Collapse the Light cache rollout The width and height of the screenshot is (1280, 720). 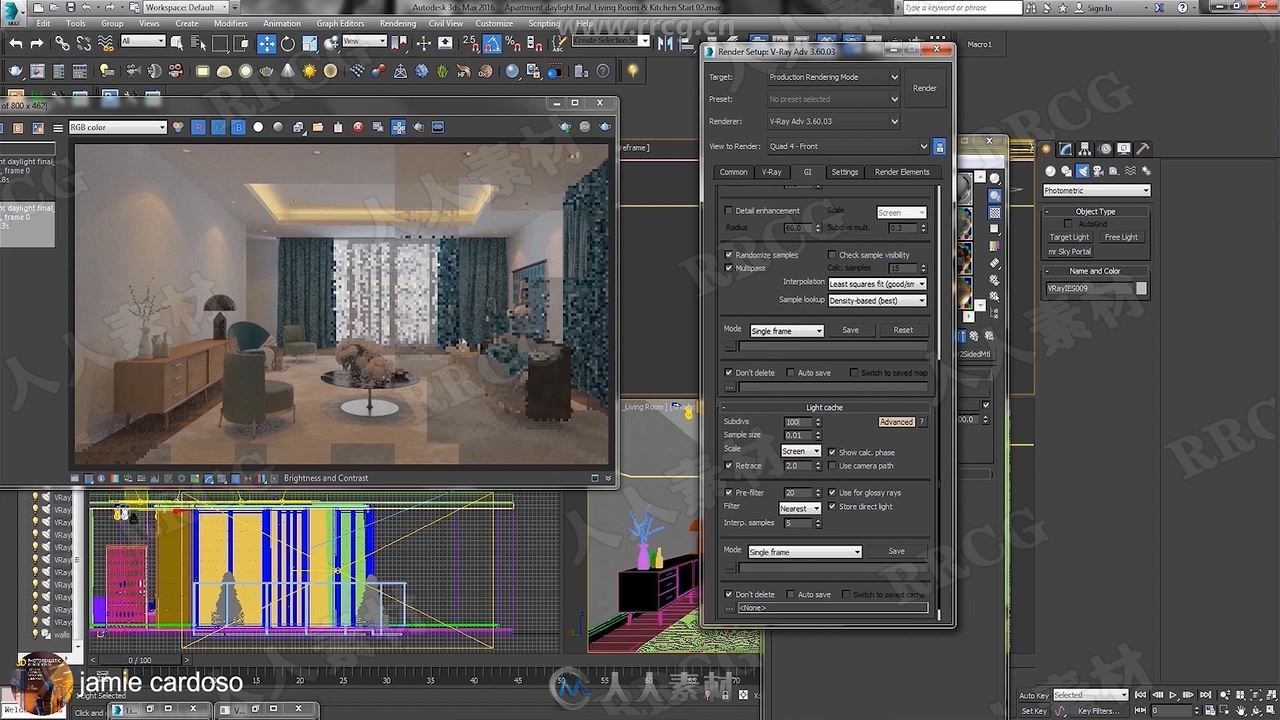825,408
